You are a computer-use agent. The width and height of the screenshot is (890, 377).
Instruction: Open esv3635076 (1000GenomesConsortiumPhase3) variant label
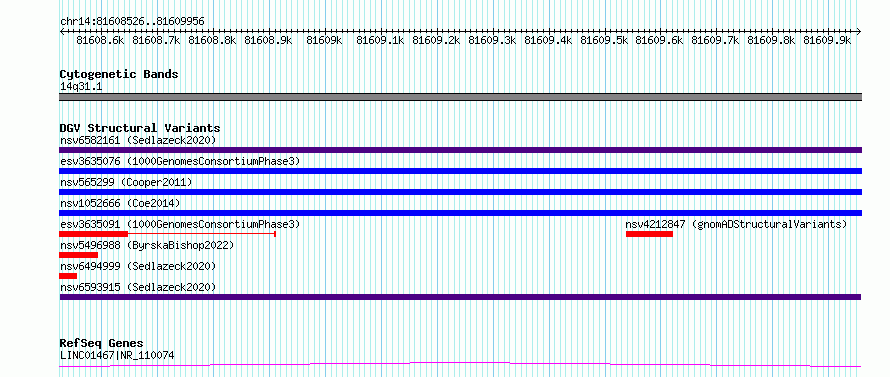[x=180, y=161]
